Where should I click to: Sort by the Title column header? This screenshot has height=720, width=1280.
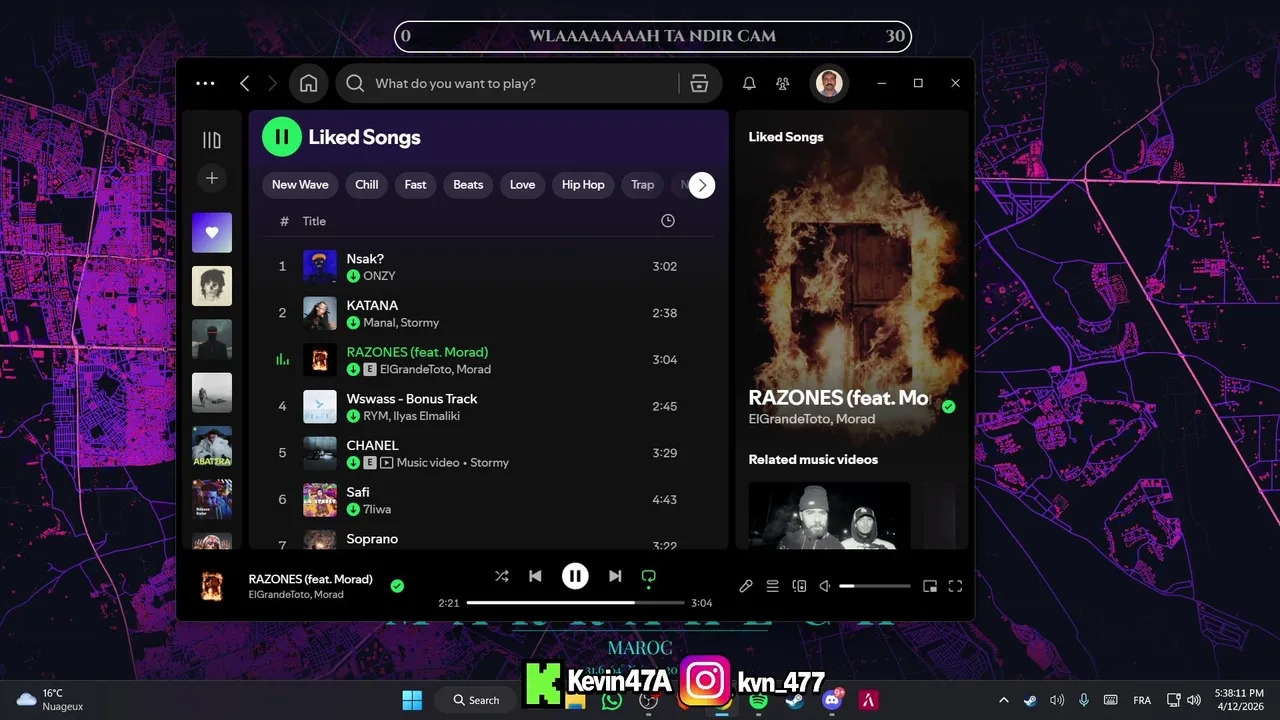[x=314, y=221]
